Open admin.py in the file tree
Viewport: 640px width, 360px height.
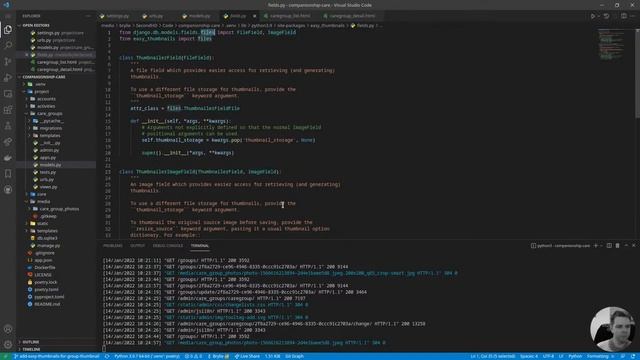point(49,150)
